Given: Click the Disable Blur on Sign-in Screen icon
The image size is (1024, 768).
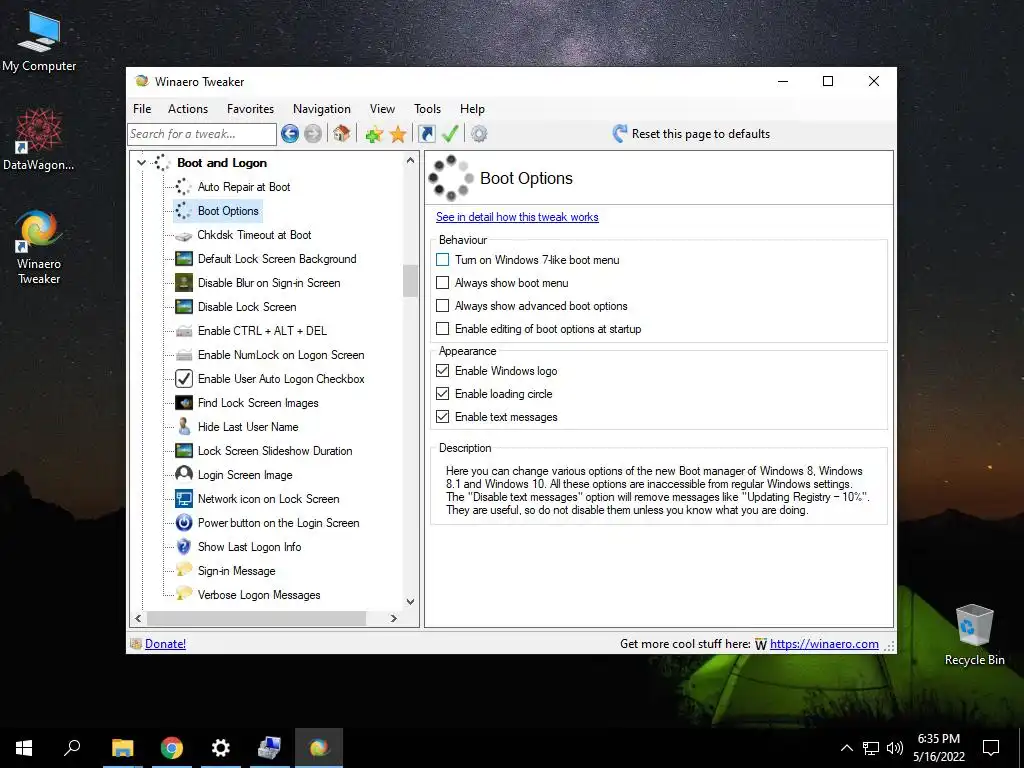Looking at the screenshot, I should pos(184,283).
